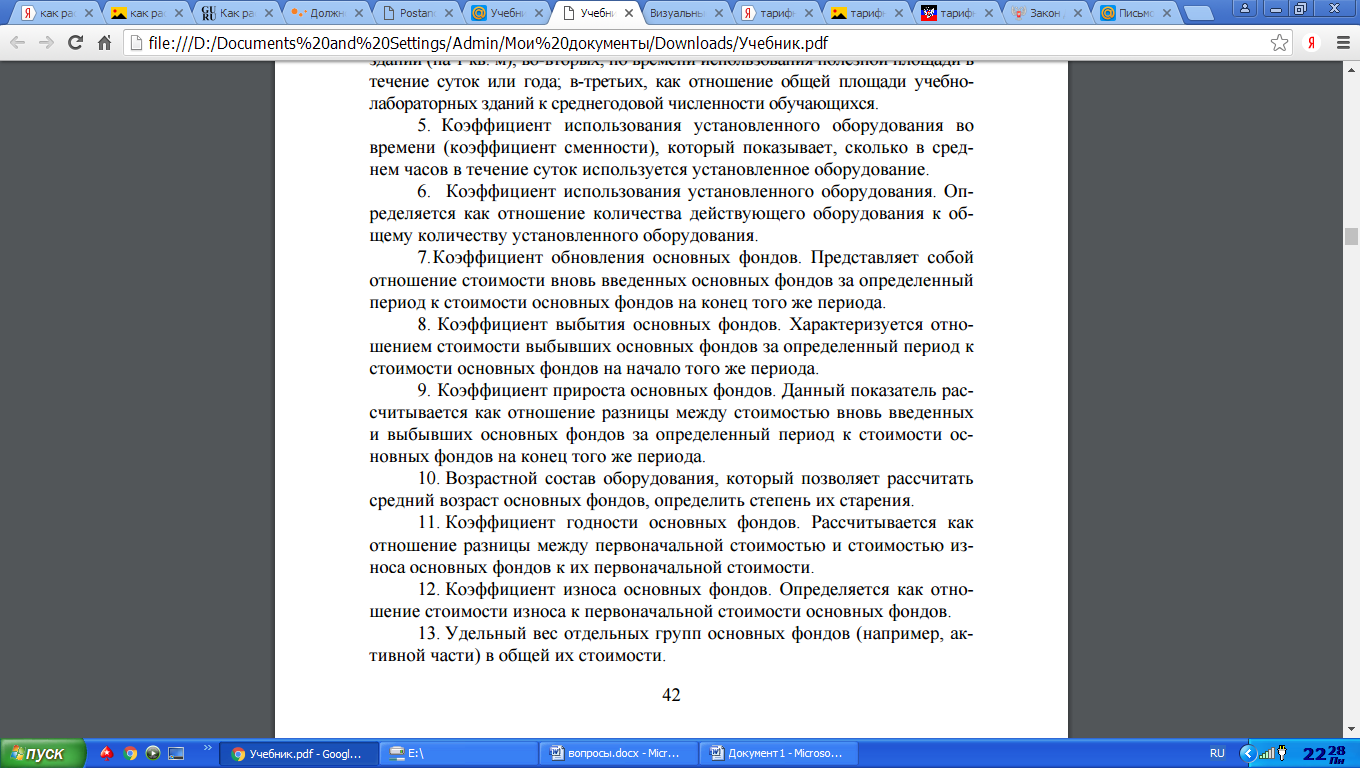Bookmark this page with the star icon

1280,43
